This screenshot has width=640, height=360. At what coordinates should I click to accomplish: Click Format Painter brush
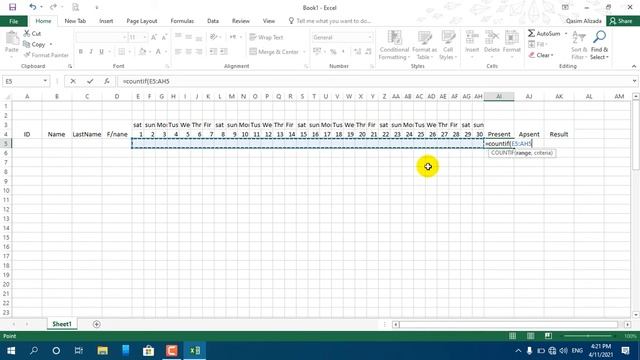[x=46, y=55]
